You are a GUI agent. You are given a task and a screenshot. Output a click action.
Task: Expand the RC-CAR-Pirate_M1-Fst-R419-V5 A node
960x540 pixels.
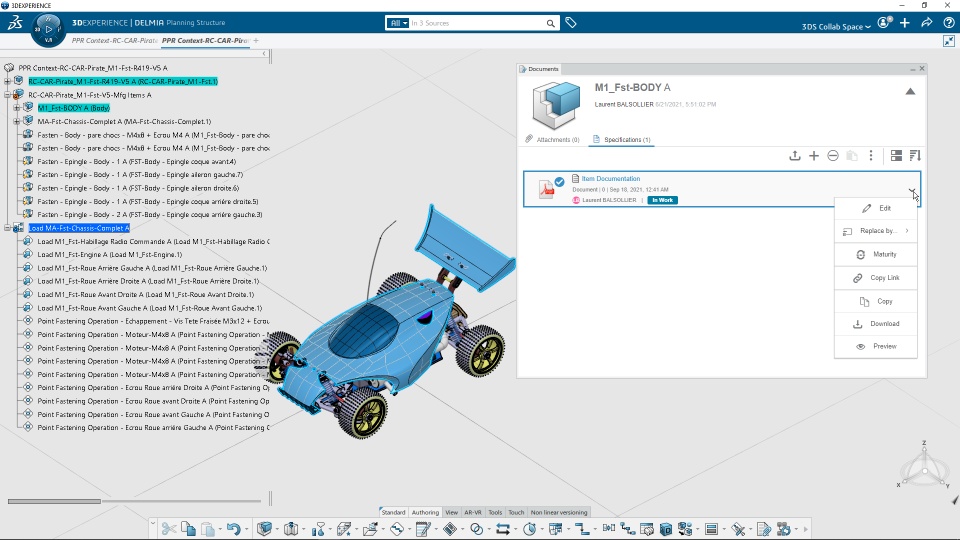[x=7, y=81]
